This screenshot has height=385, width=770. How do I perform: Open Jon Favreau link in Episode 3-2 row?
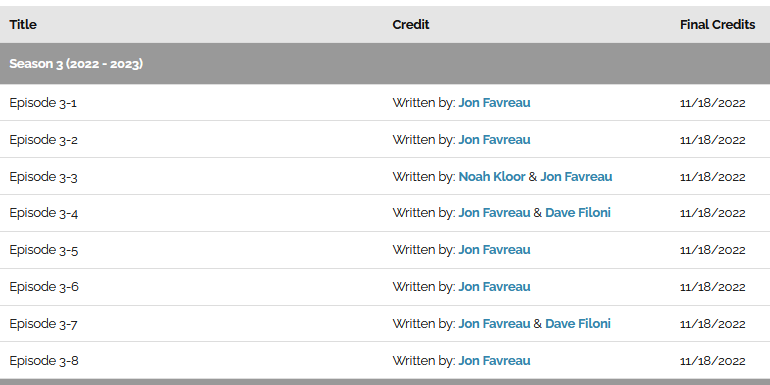494,139
